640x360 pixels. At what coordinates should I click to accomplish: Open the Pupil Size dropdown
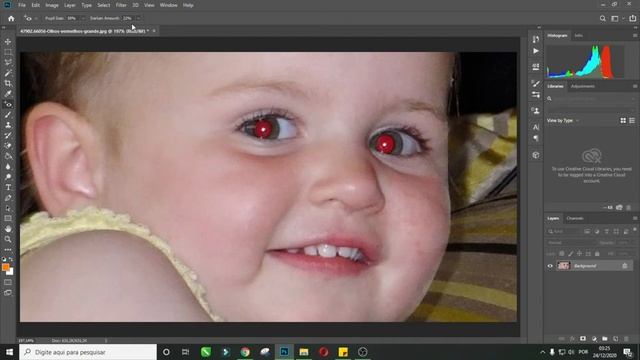pos(82,18)
